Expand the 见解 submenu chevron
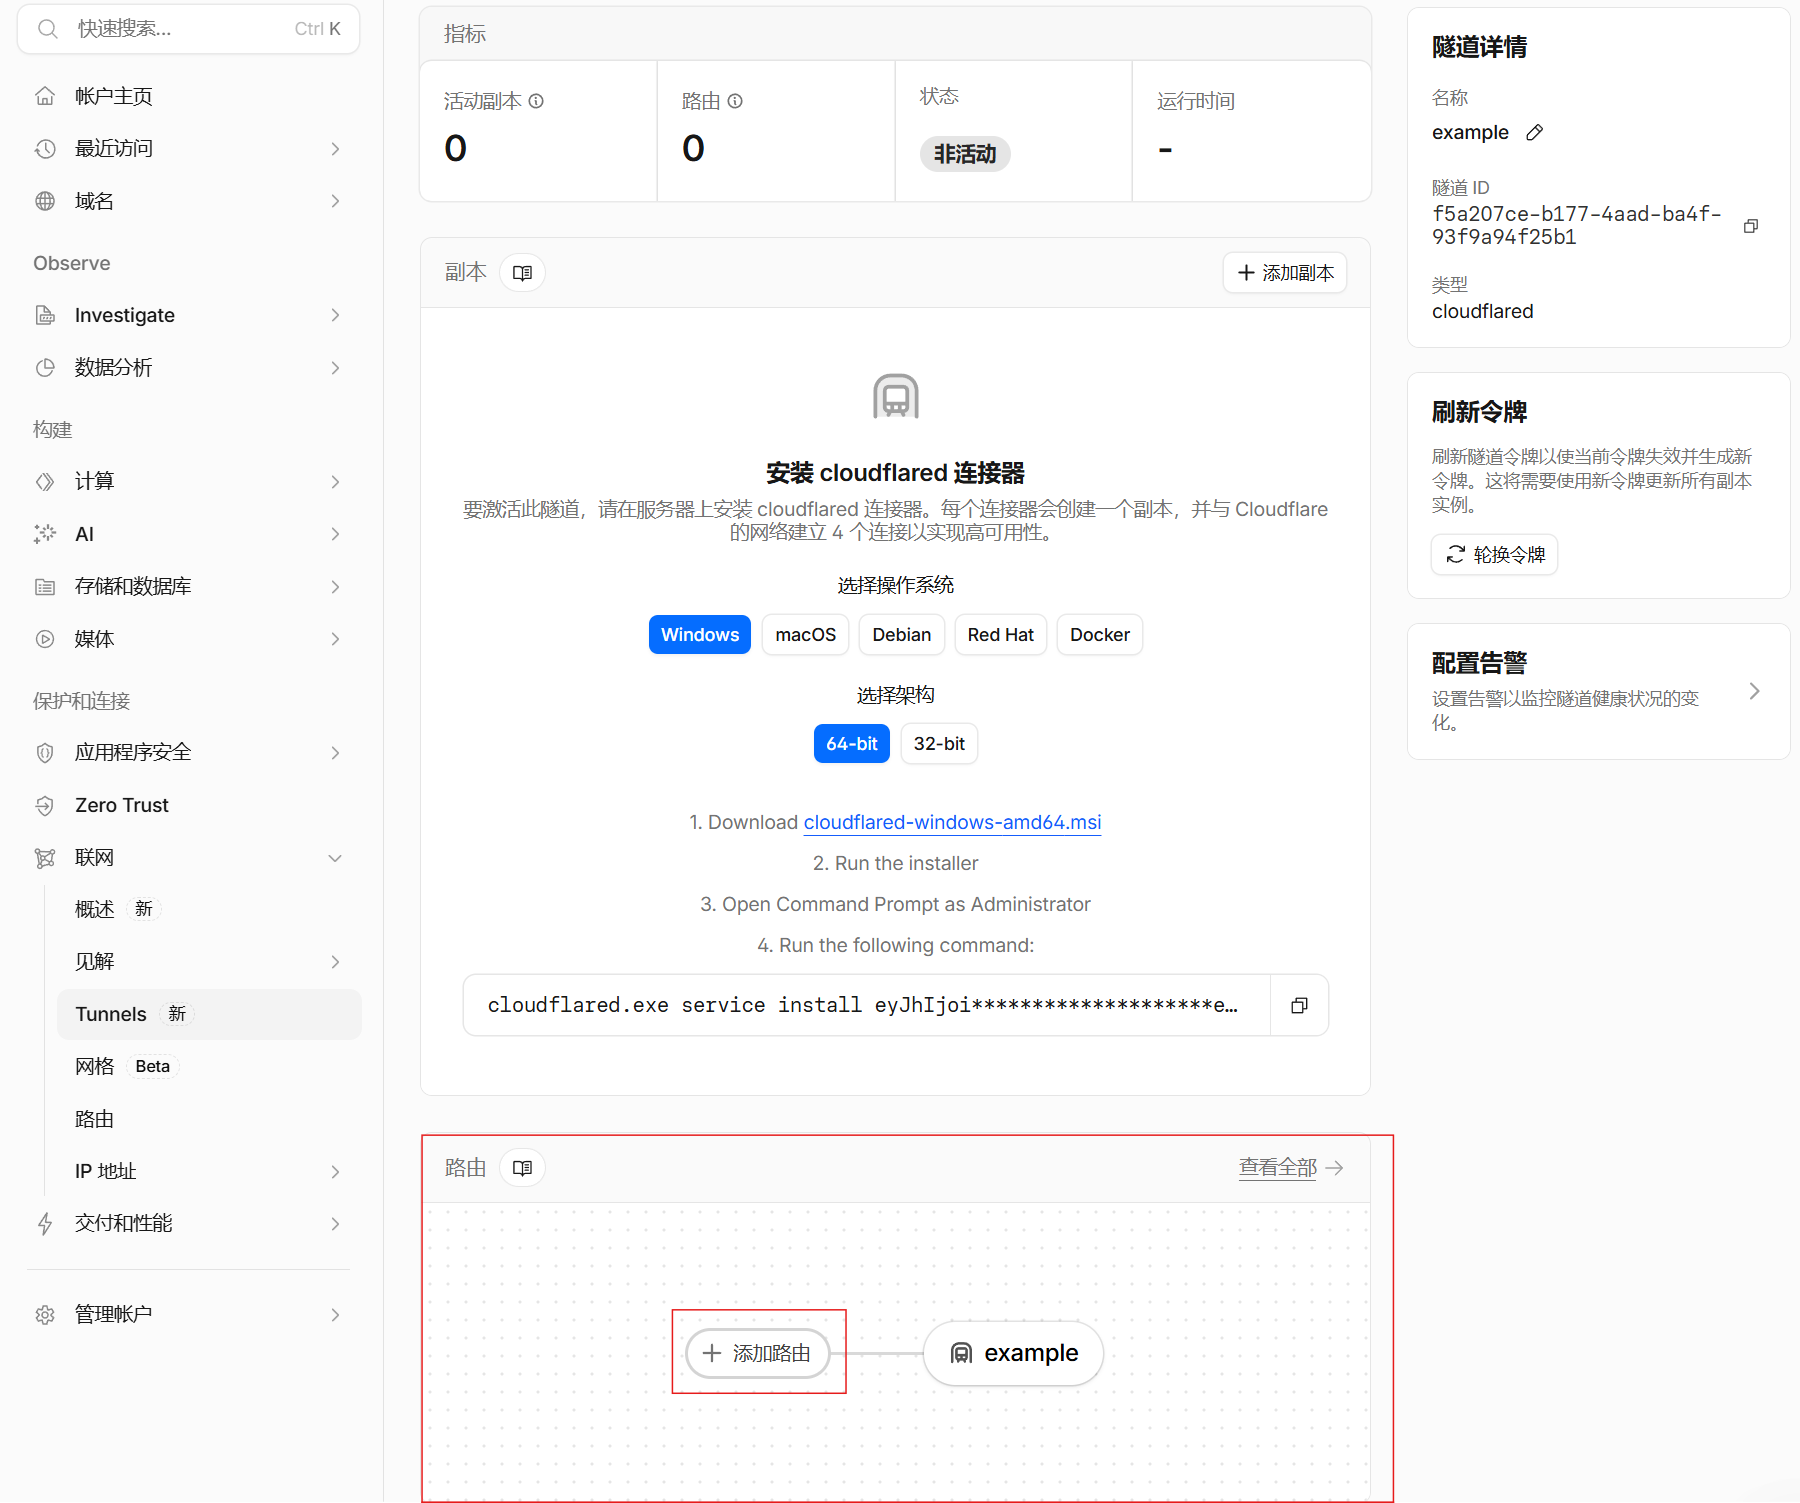Screen dimensions: 1800x1503 [x=335, y=962]
